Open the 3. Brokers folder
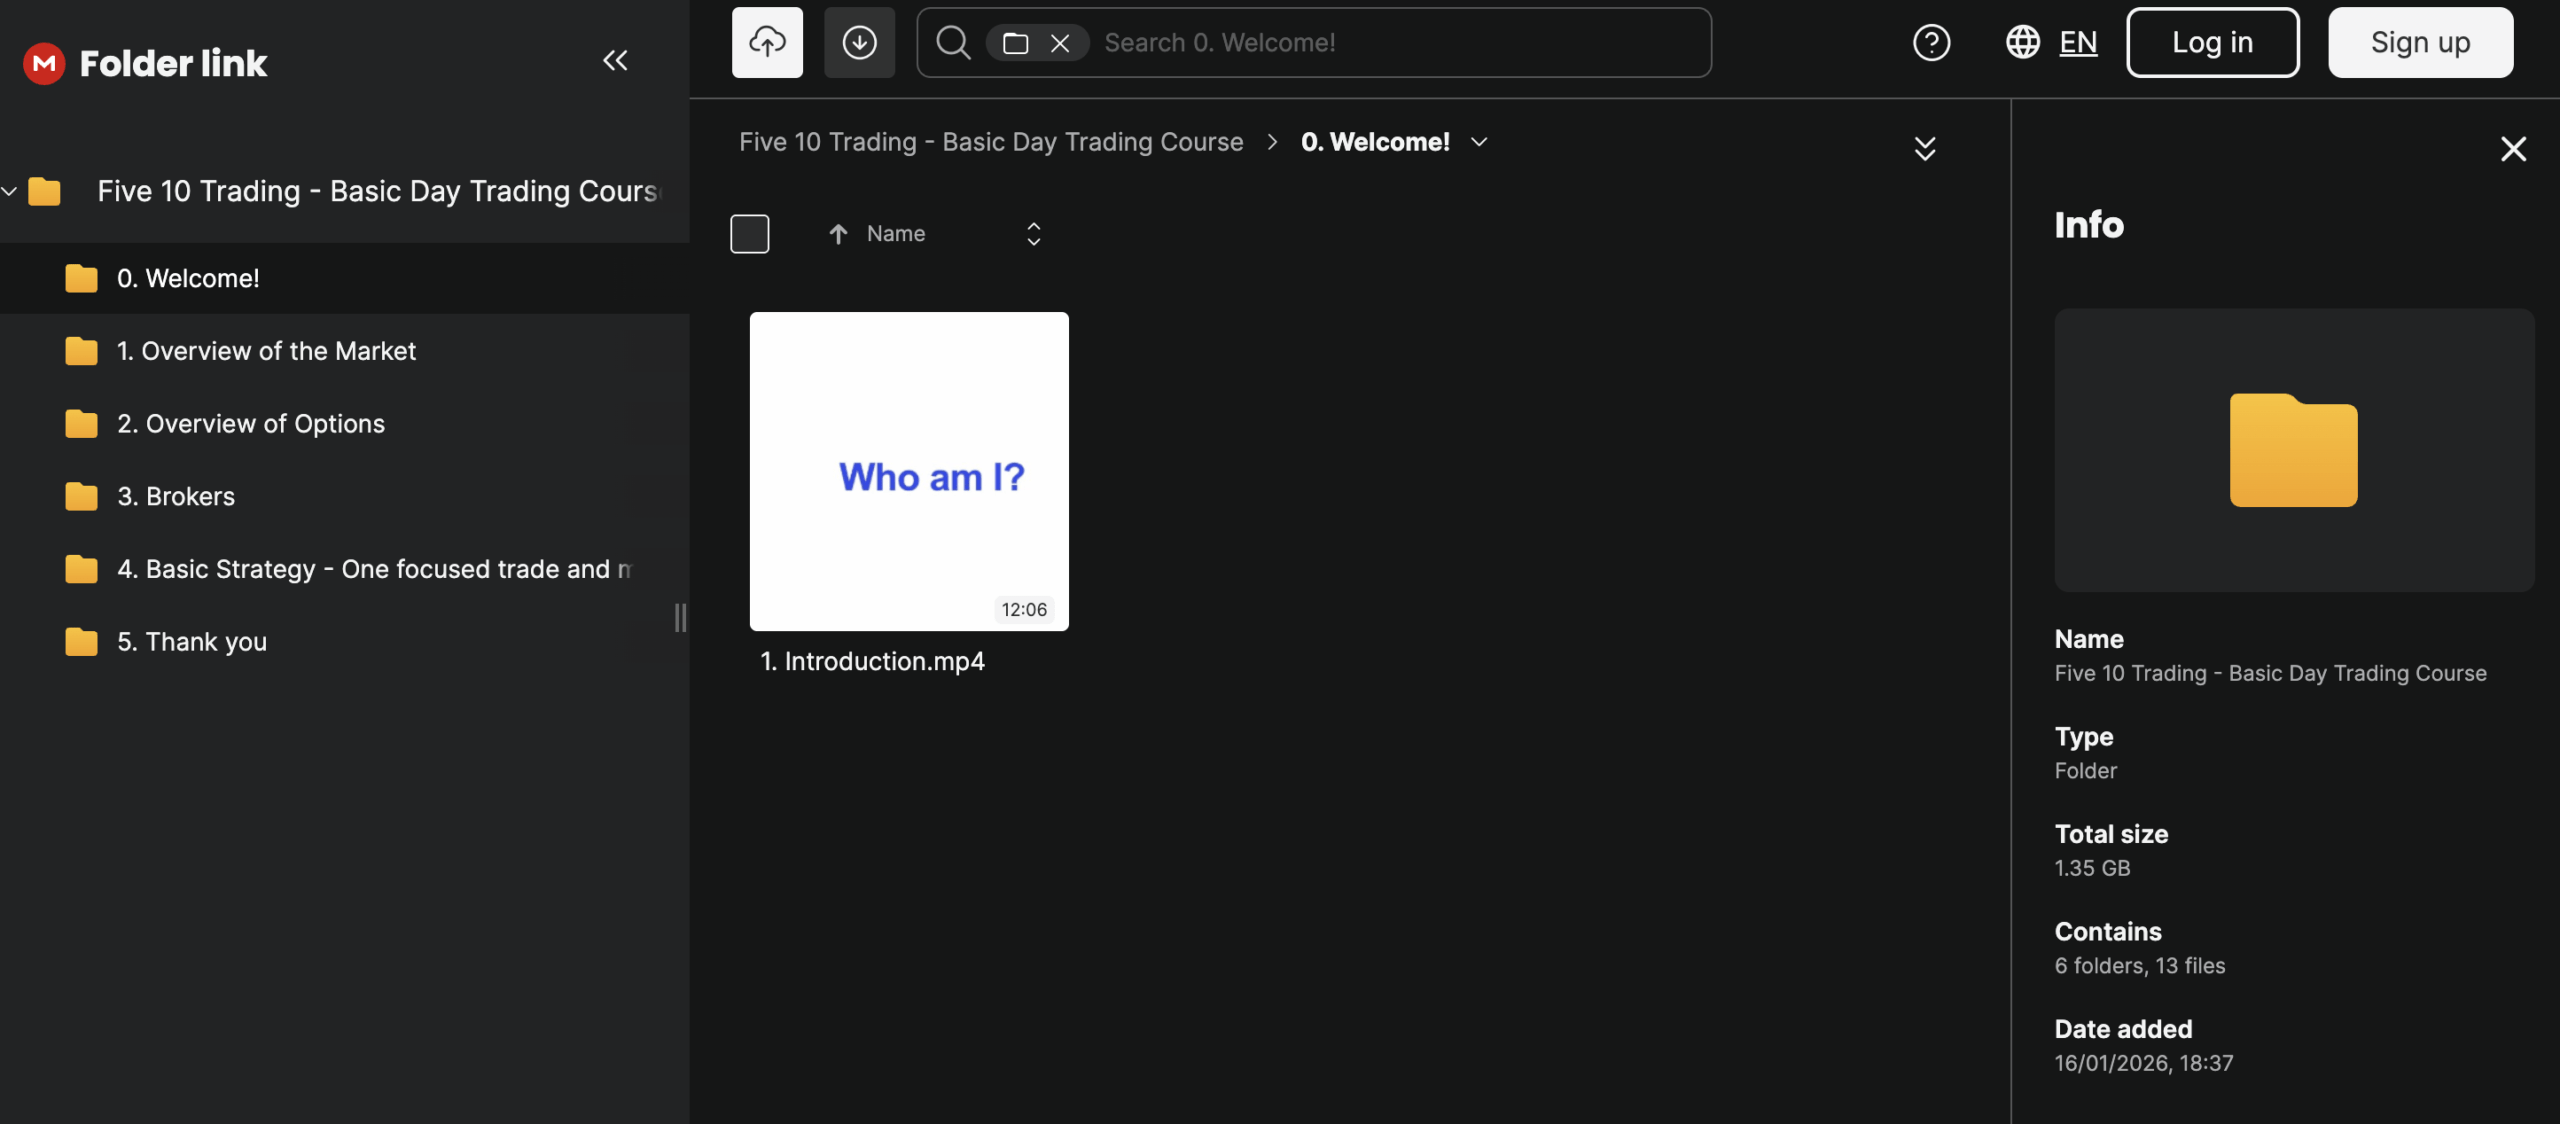The image size is (2560, 1124). point(176,496)
